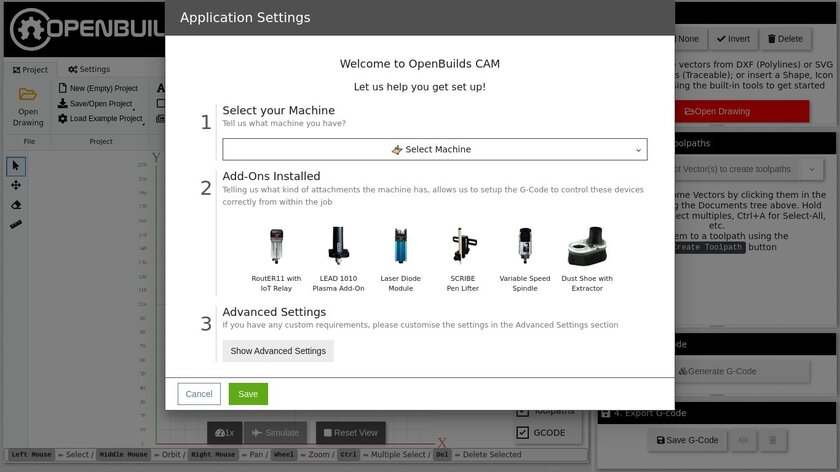Click the Delete button in background panel

pyautogui.click(x=785, y=39)
